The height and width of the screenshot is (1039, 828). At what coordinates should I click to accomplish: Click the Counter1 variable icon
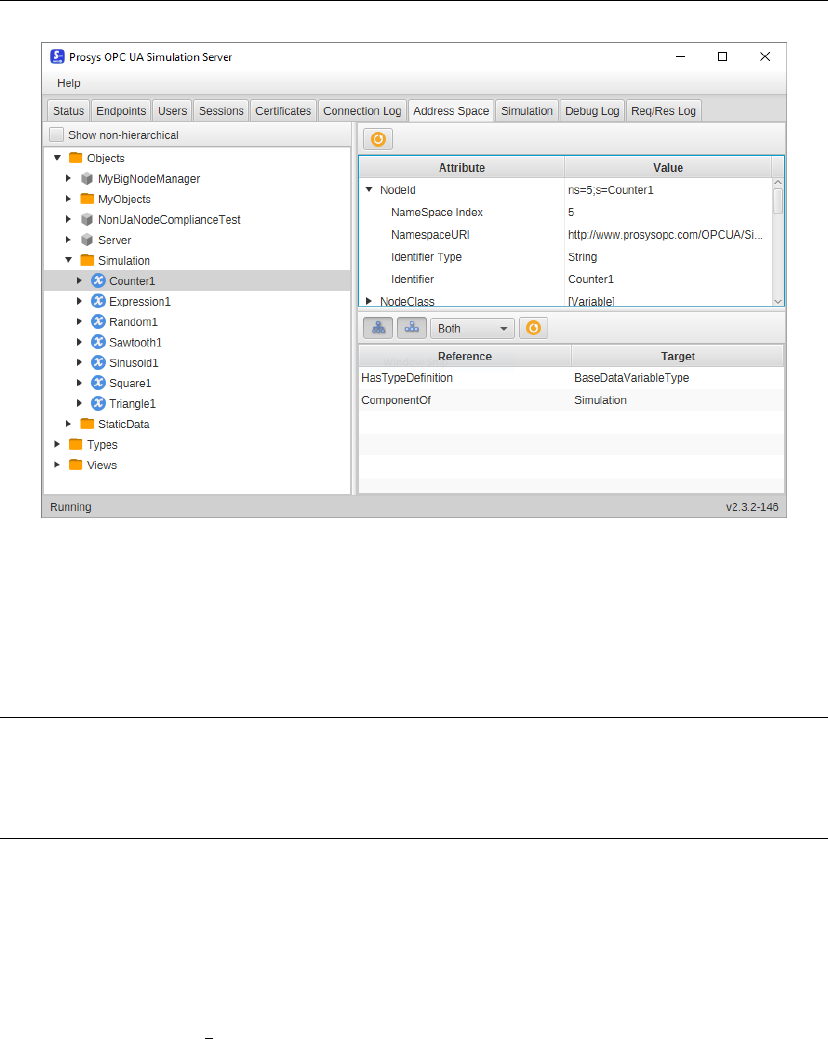pos(98,280)
